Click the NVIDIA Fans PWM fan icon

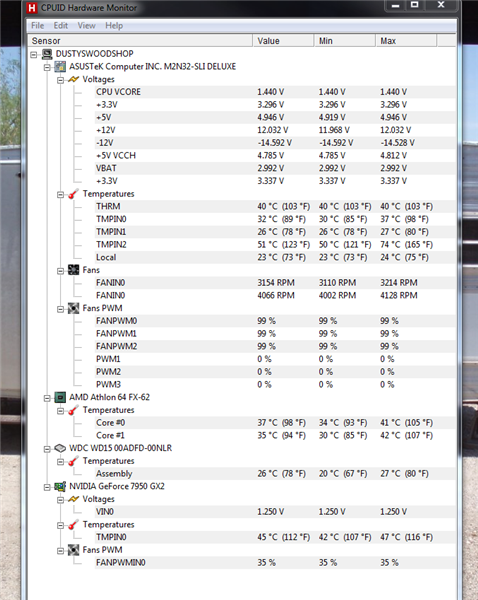tap(73, 550)
